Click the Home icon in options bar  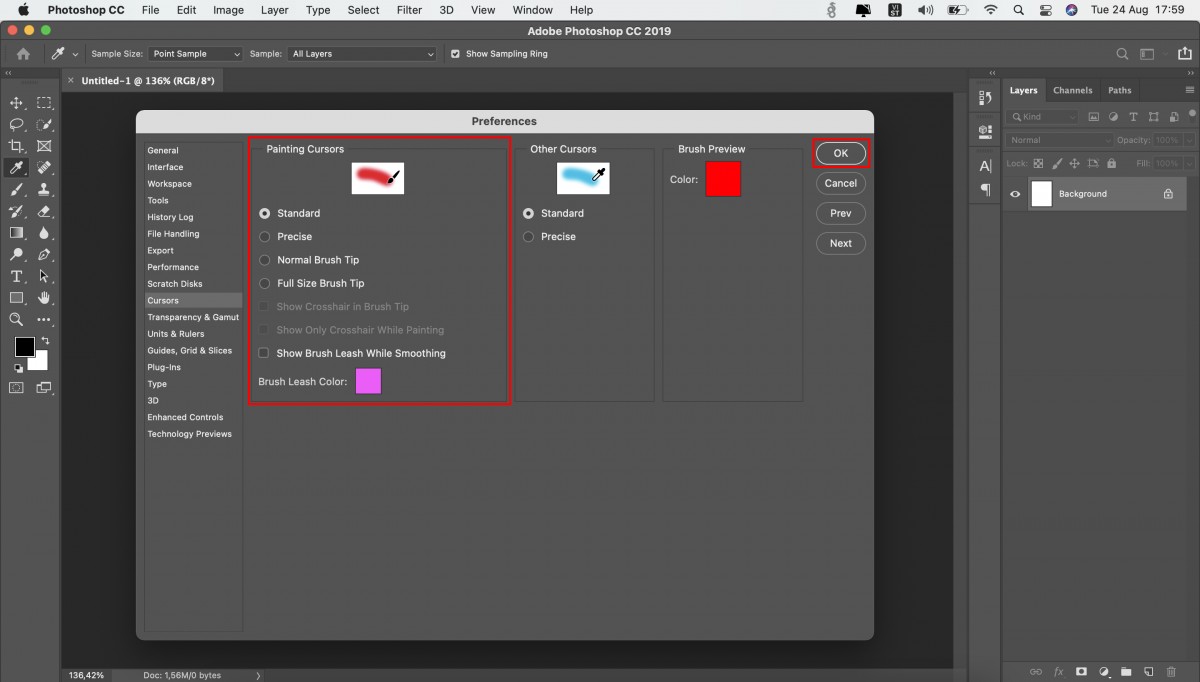[x=23, y=54]
